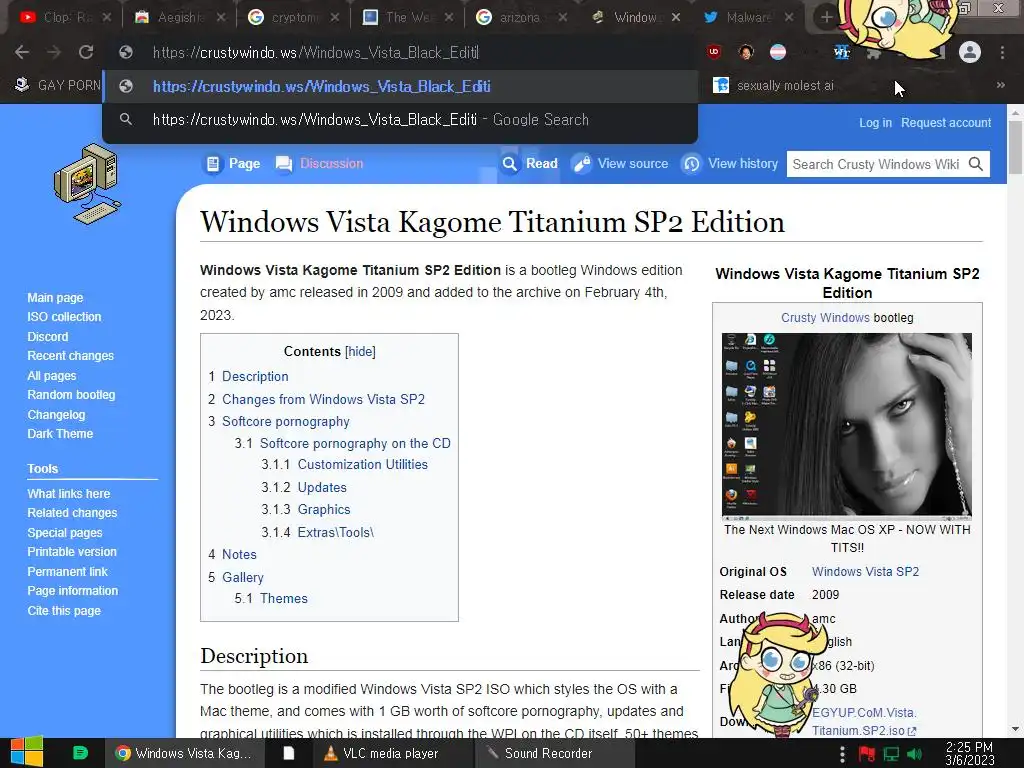Viewport: 1024px width, 768px height.
Task: Open Discord sidebar link
Action: click(x=48, y=336)
